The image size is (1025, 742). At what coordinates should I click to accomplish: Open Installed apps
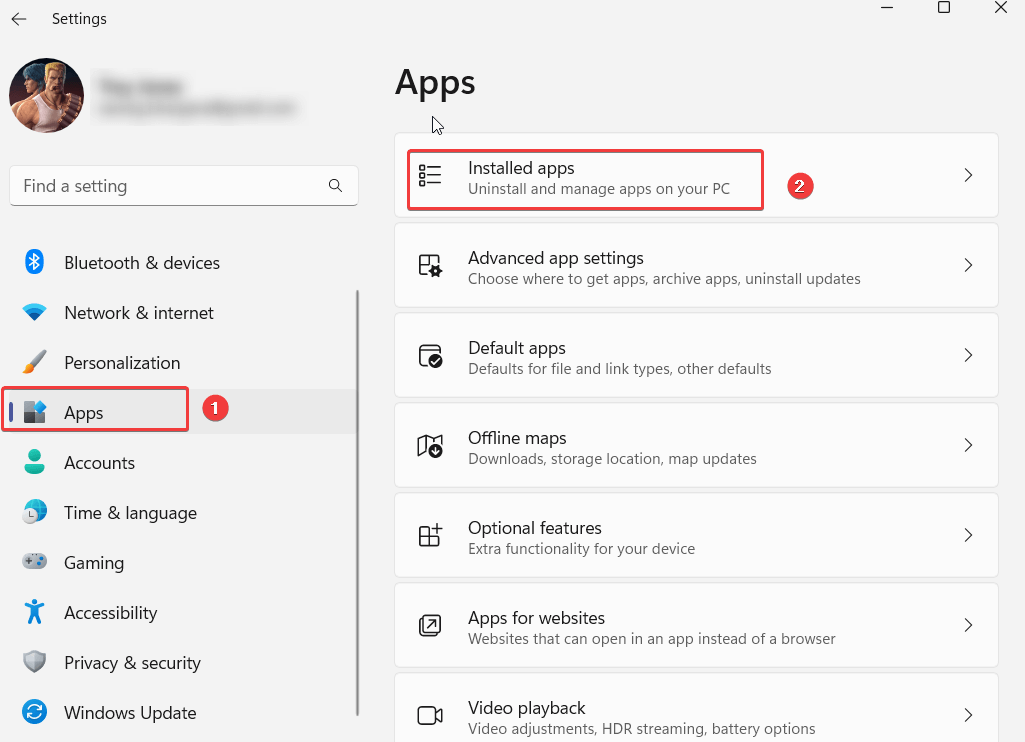[696, 175]
